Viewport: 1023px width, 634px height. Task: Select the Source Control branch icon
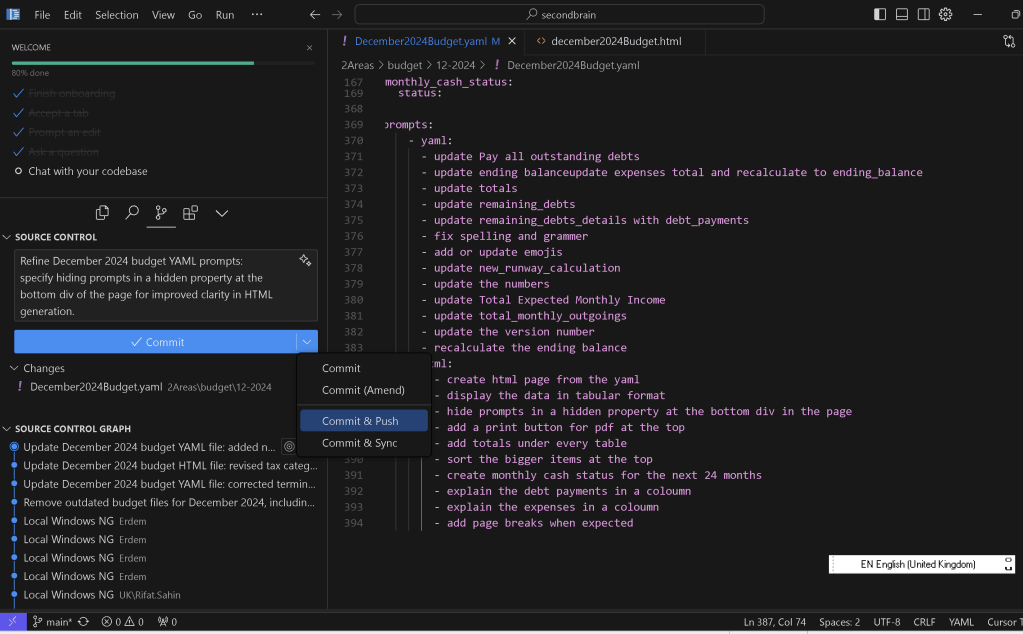tap(160, 213)
